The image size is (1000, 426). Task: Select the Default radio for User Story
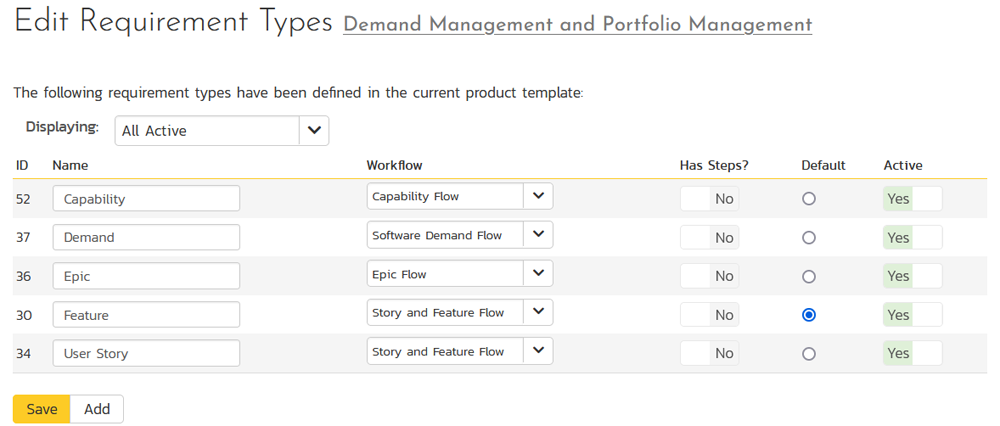(x=809, y=353)
